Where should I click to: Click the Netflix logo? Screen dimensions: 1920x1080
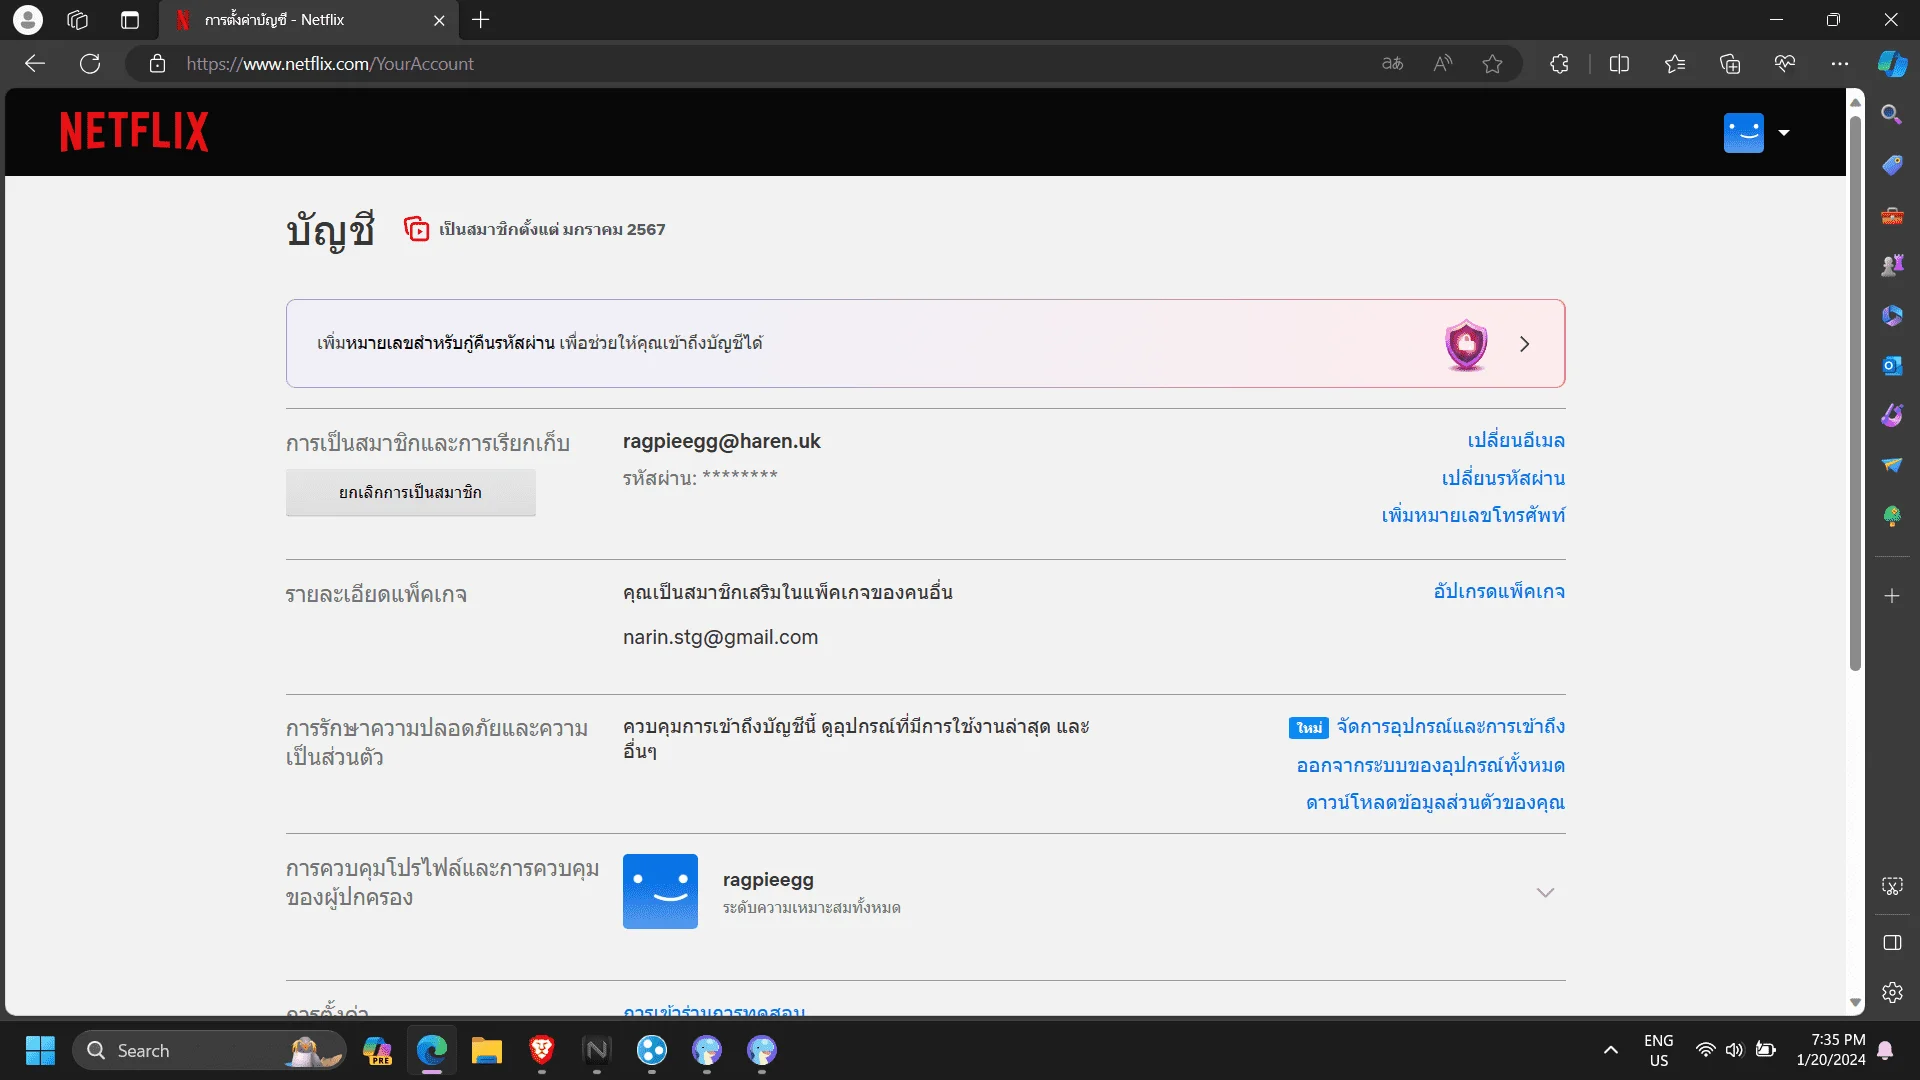(x=134, y=132)
